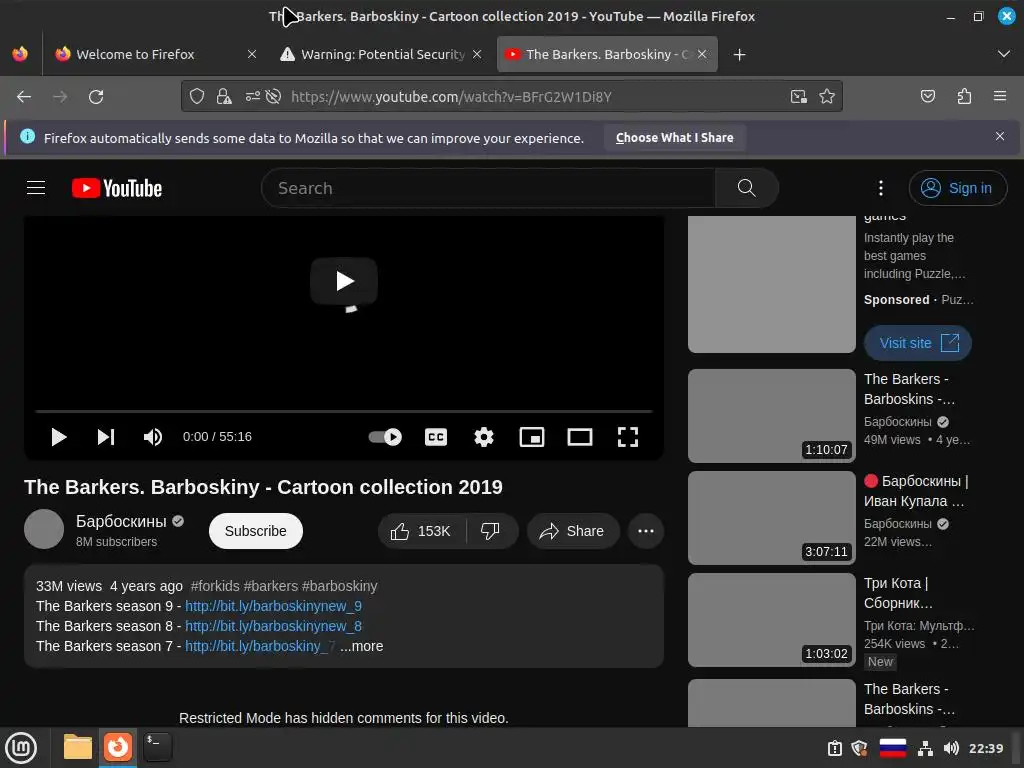
Task: Enable miniplayer mode
Action: pos(532,437)
